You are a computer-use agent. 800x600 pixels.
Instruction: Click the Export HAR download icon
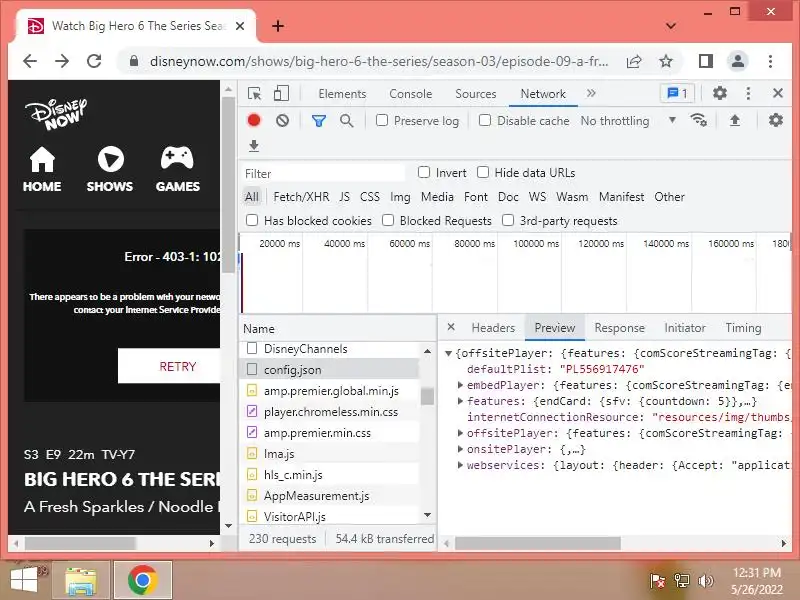pyautogui.click(x=254, y=146)
